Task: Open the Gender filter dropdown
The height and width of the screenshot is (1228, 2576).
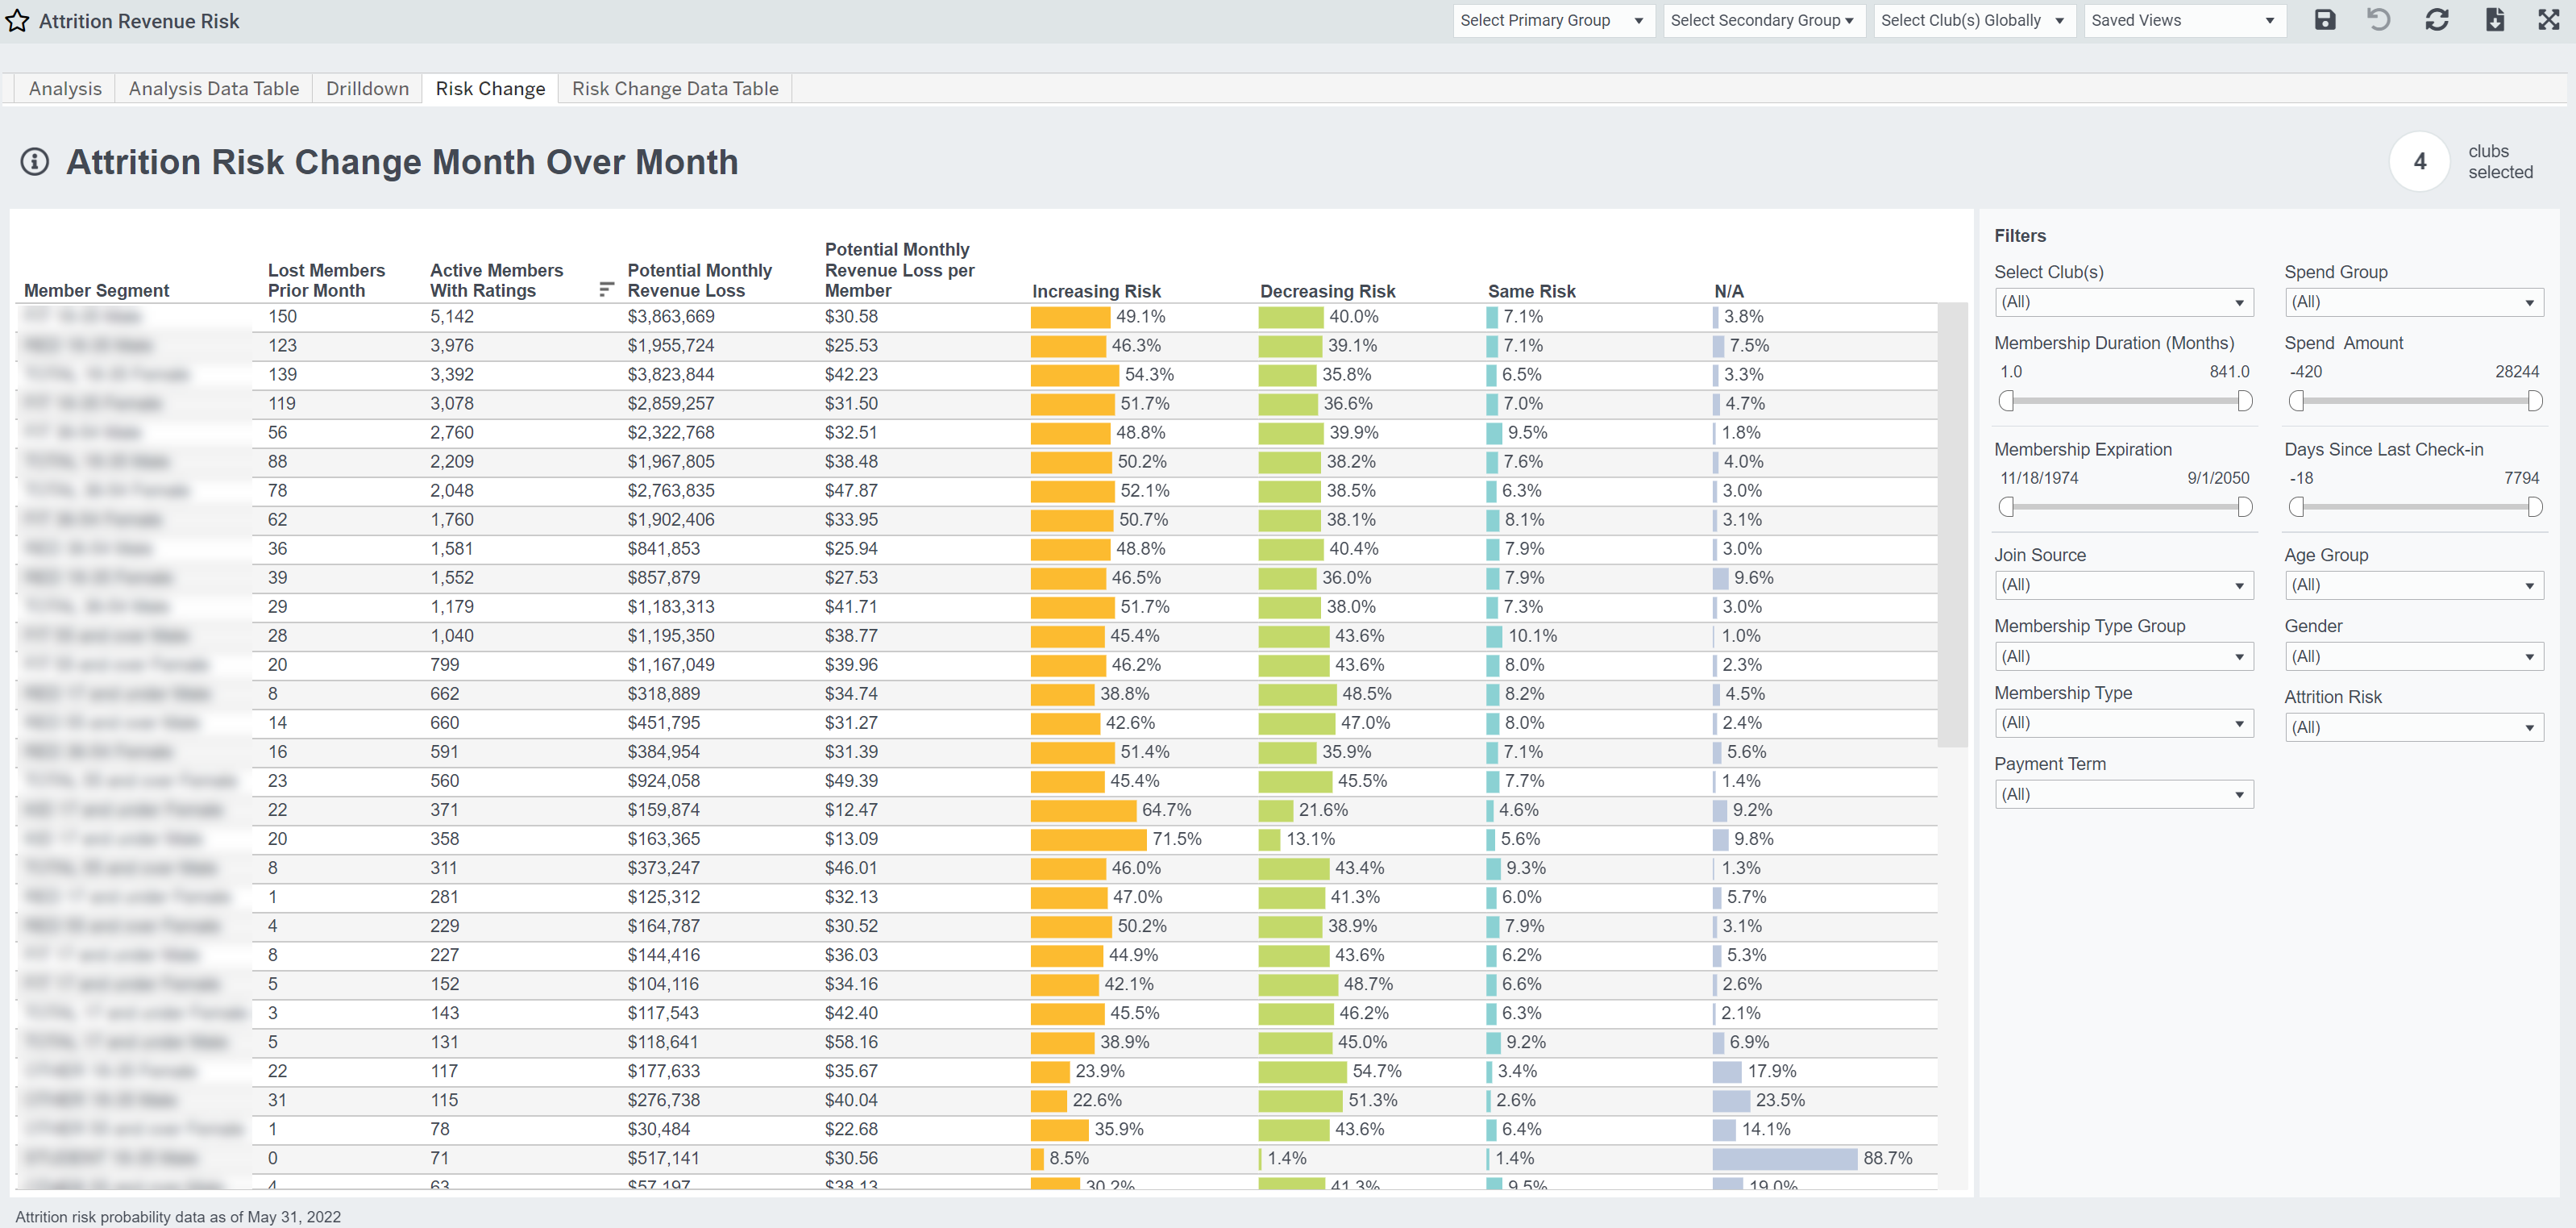Action: [2413, 656]
